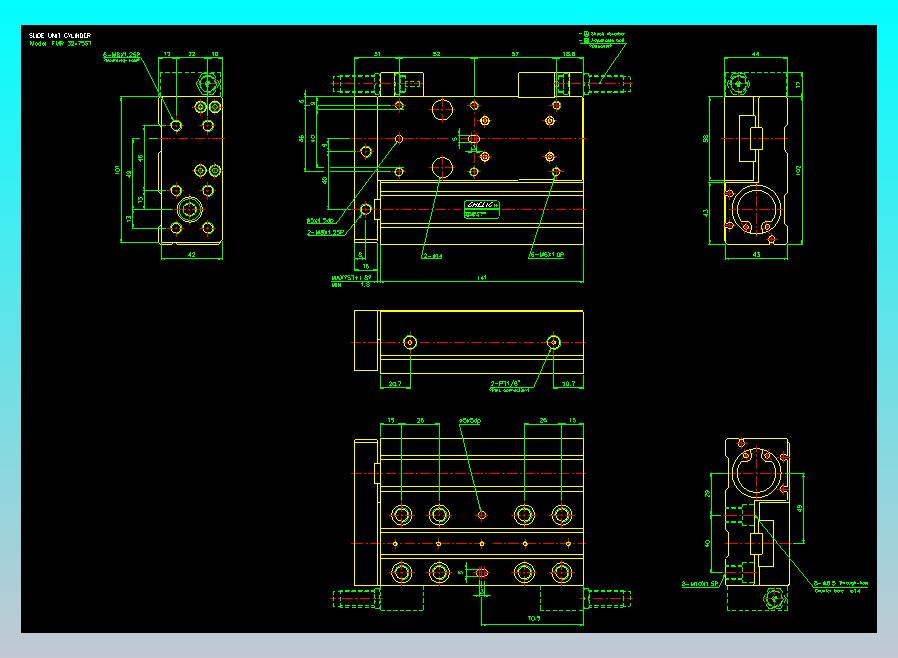Image resolution: width=898 pixels, height=658 pixels.
Task: Select the 'Model' line under the title
Action: (x=60, y=44)
